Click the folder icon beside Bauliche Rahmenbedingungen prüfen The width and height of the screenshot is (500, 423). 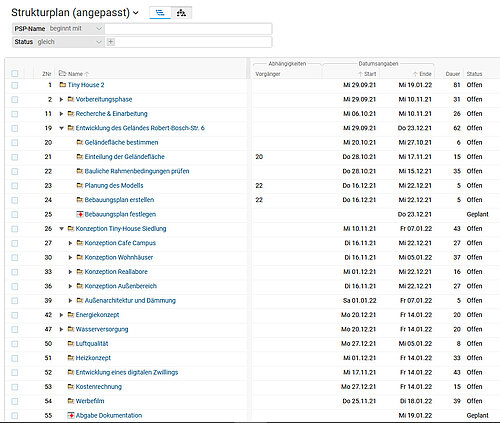[80, 171]
